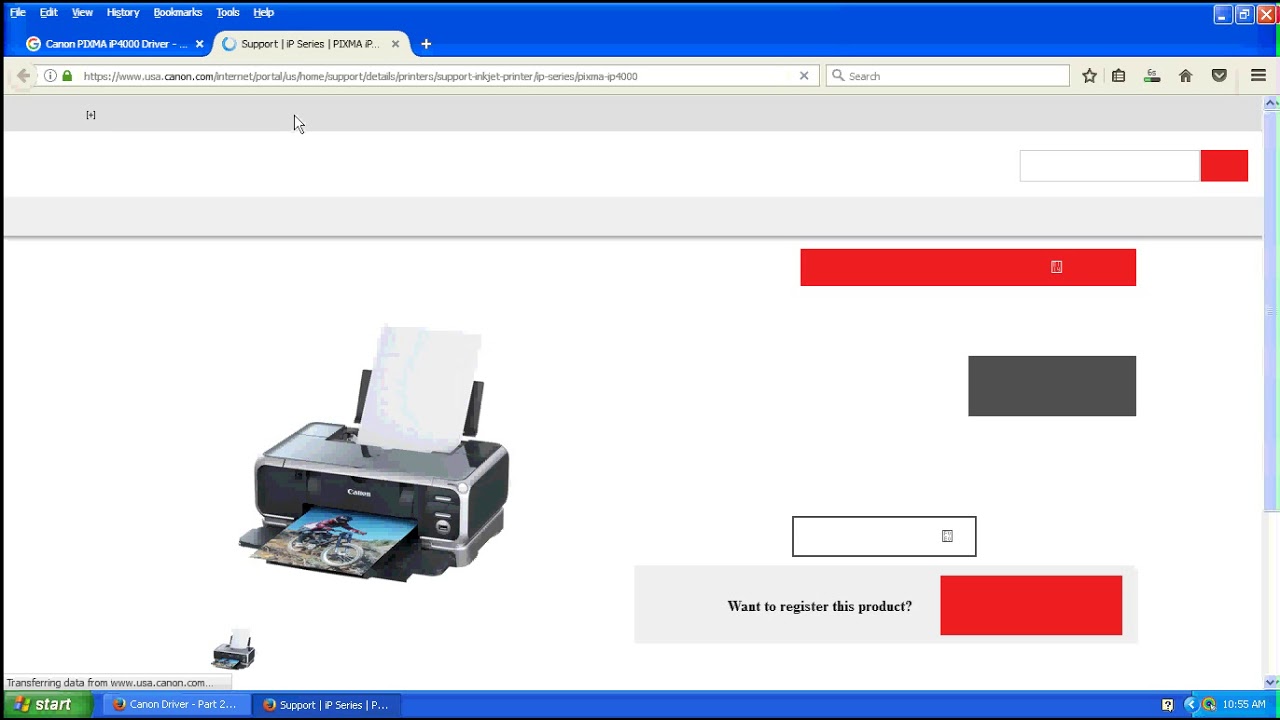Image resolution: width=1280 pixels, height=720 pixels.
Task: Click the Firefox Search field
Action: pyautogui.click(x=947, y=76)
